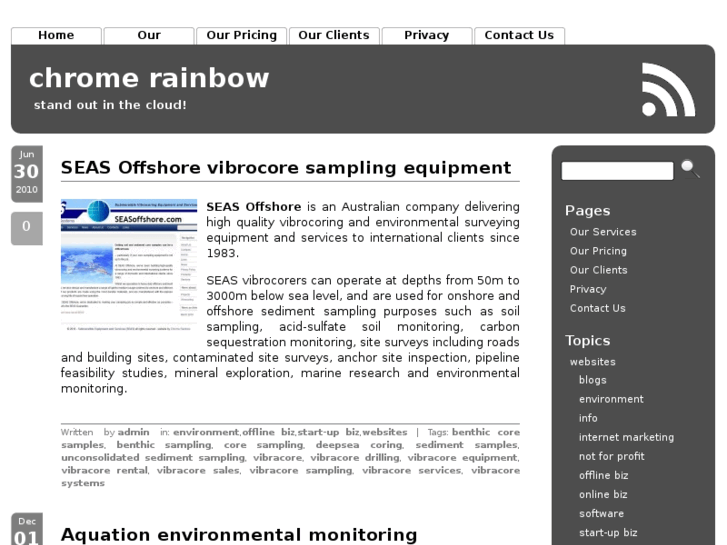The image size is (727, 545).
Task: Open Contact Us in Pages sidebar
Action: (x=598, y=308)
